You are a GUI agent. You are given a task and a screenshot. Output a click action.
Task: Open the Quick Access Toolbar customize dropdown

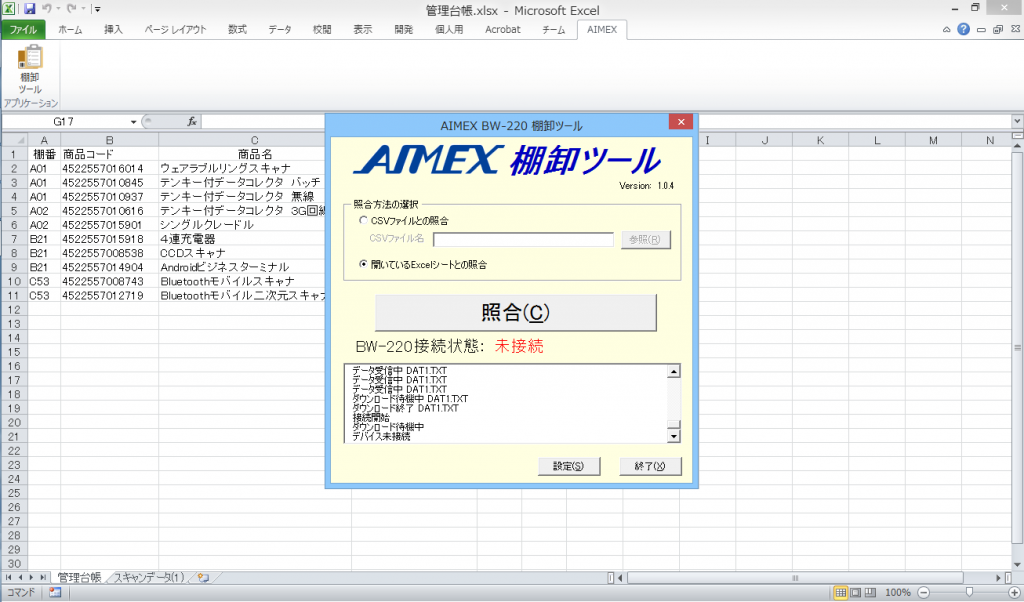(97, 9)
